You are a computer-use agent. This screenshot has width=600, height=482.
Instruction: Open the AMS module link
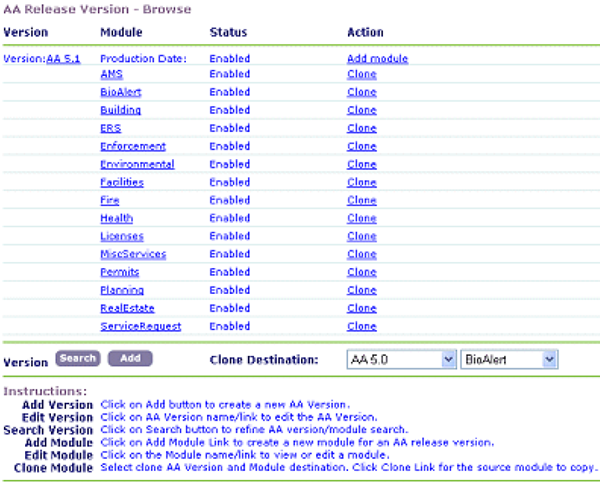coord(112,74)
